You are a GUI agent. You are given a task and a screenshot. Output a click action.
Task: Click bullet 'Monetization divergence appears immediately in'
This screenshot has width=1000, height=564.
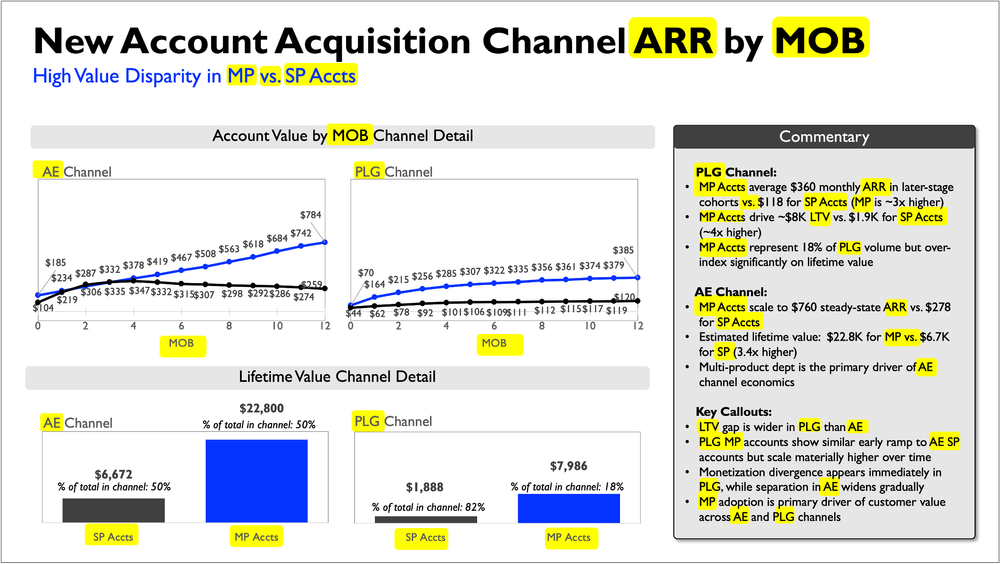[x=820, y=479]
